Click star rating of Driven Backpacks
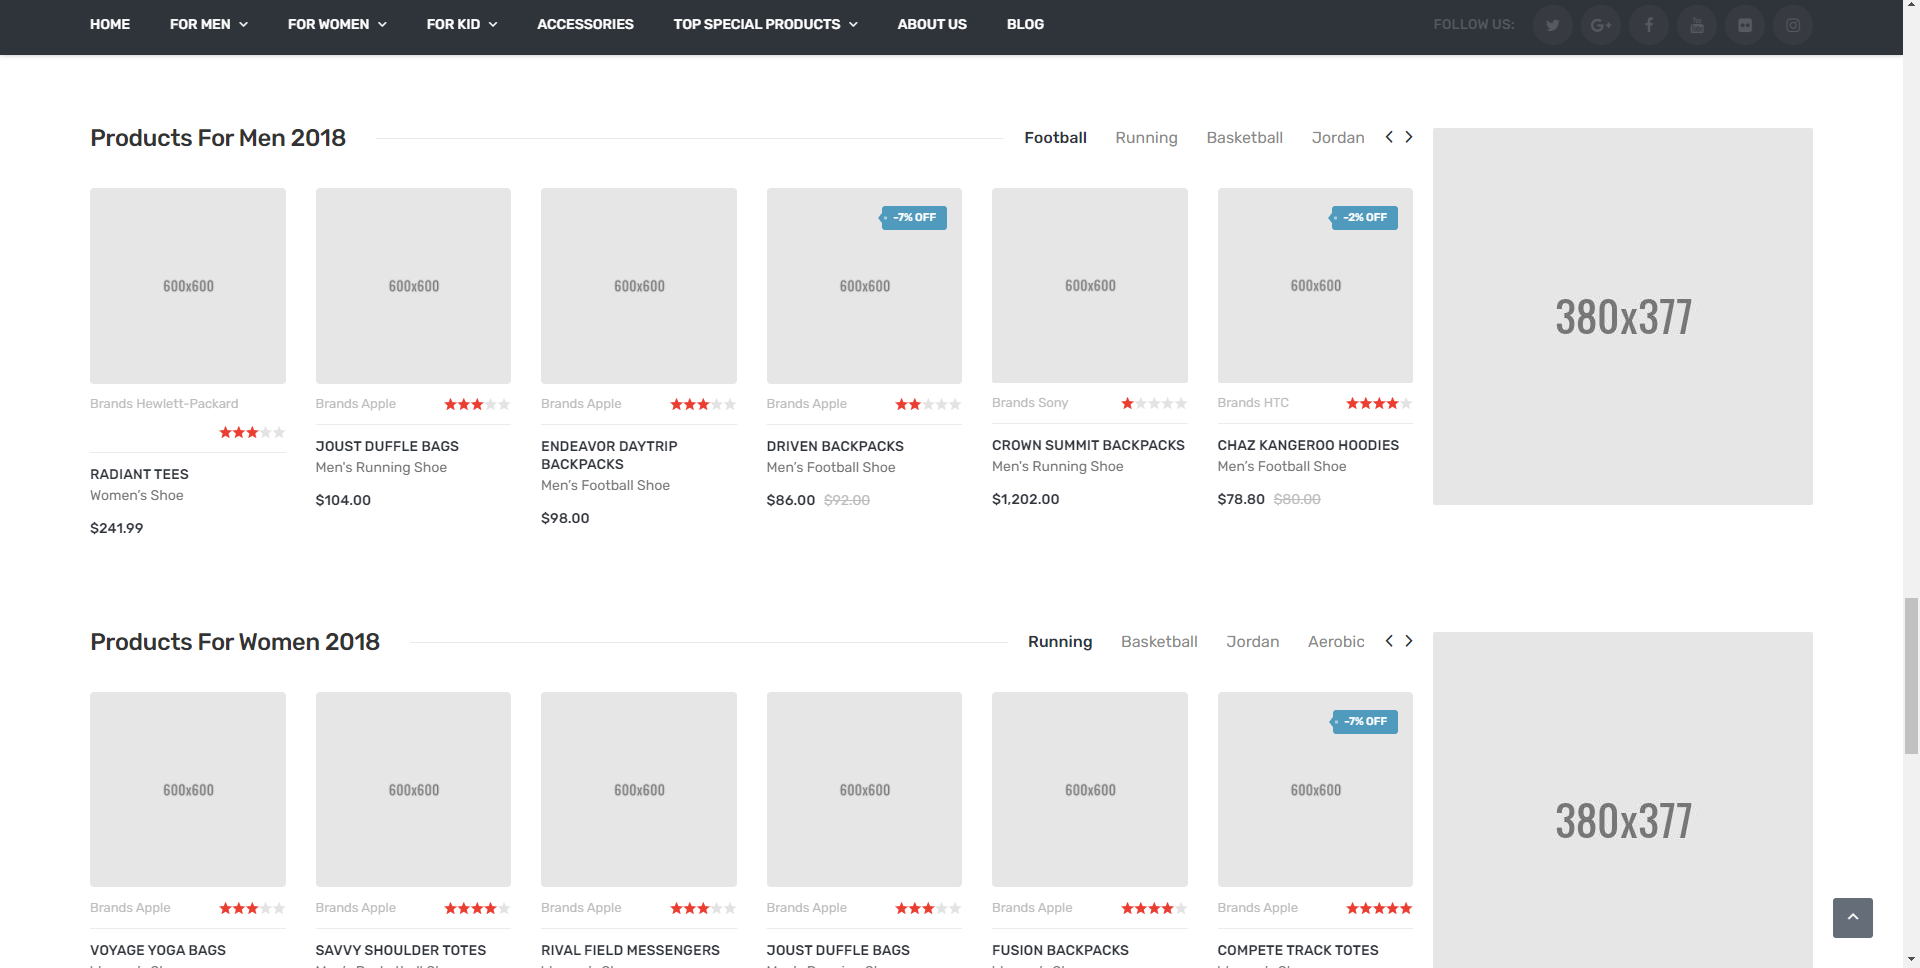 point(928,404)
